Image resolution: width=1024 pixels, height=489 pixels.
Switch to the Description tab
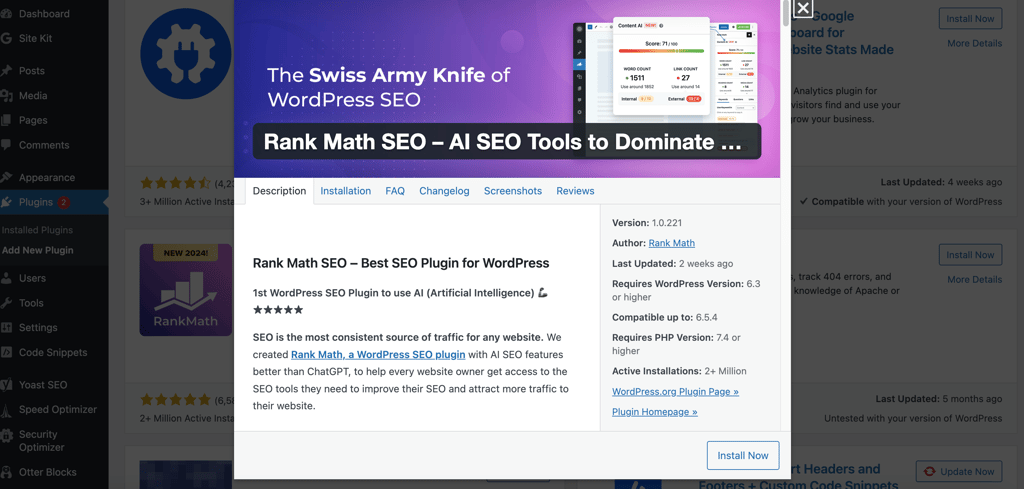click(280, 191)
